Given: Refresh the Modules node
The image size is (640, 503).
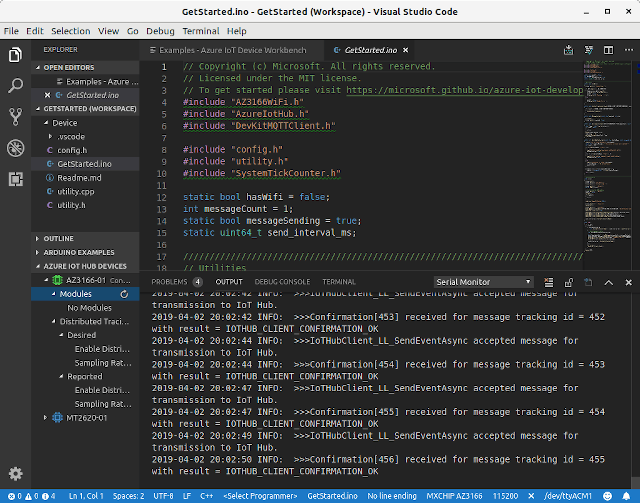Looking at the screenshot, I should pos(124,294).
